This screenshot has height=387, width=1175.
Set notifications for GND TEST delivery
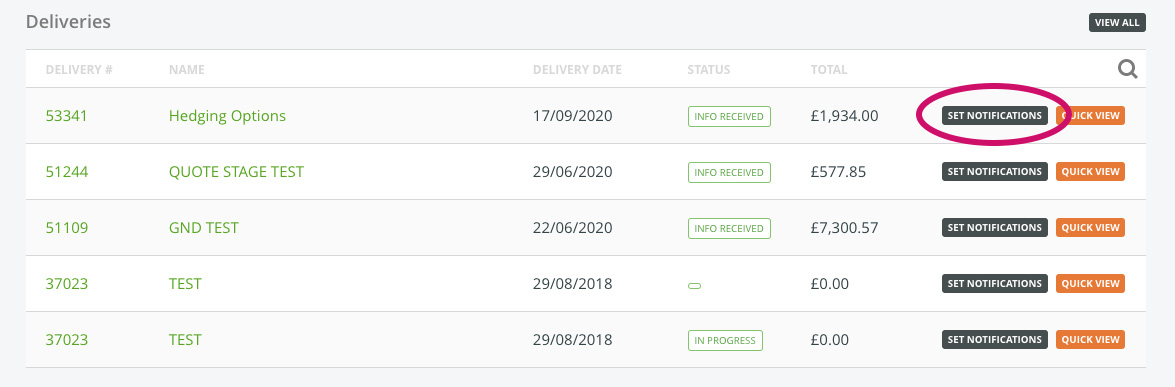pos(995,227)
